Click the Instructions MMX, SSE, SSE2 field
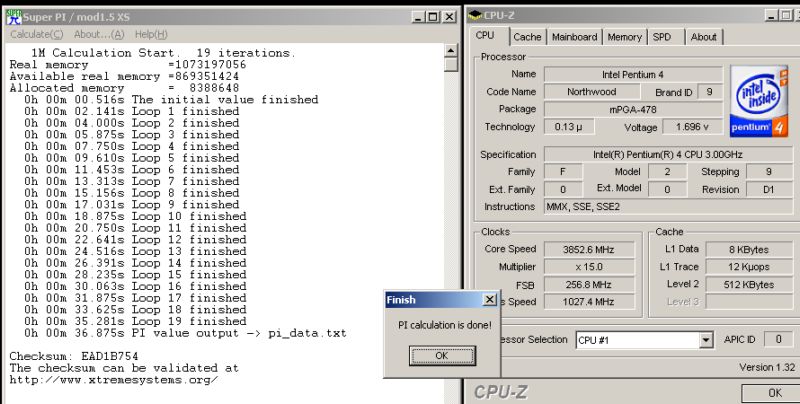Viewport: 800px width, 404px height. click(667, 207)
